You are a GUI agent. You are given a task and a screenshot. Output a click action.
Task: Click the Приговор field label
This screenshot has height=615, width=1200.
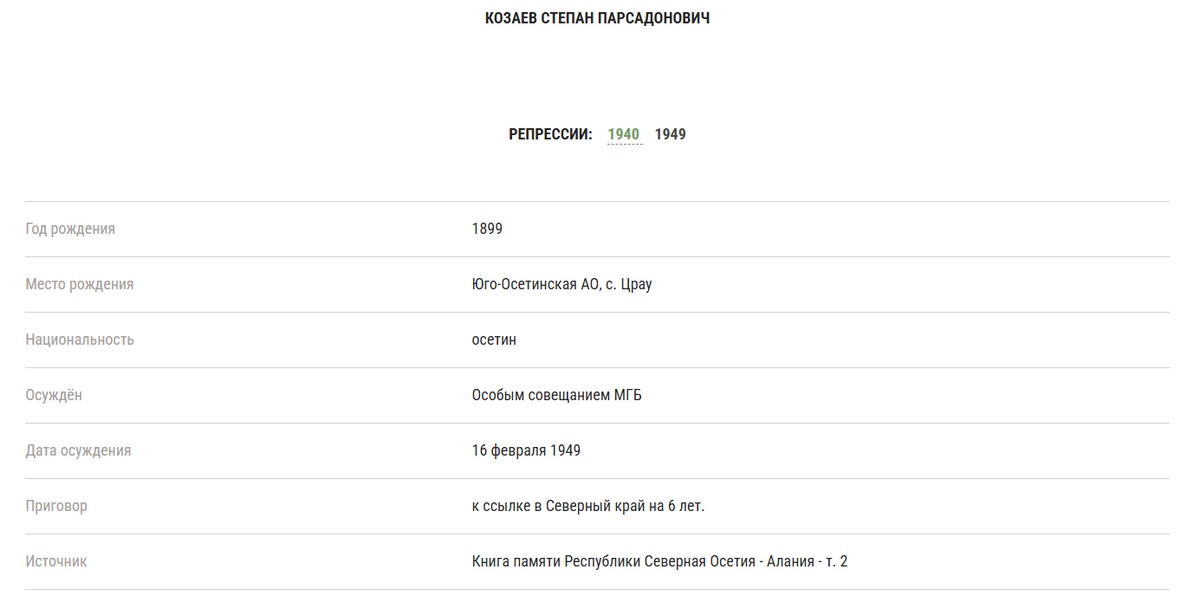[56, 506]
